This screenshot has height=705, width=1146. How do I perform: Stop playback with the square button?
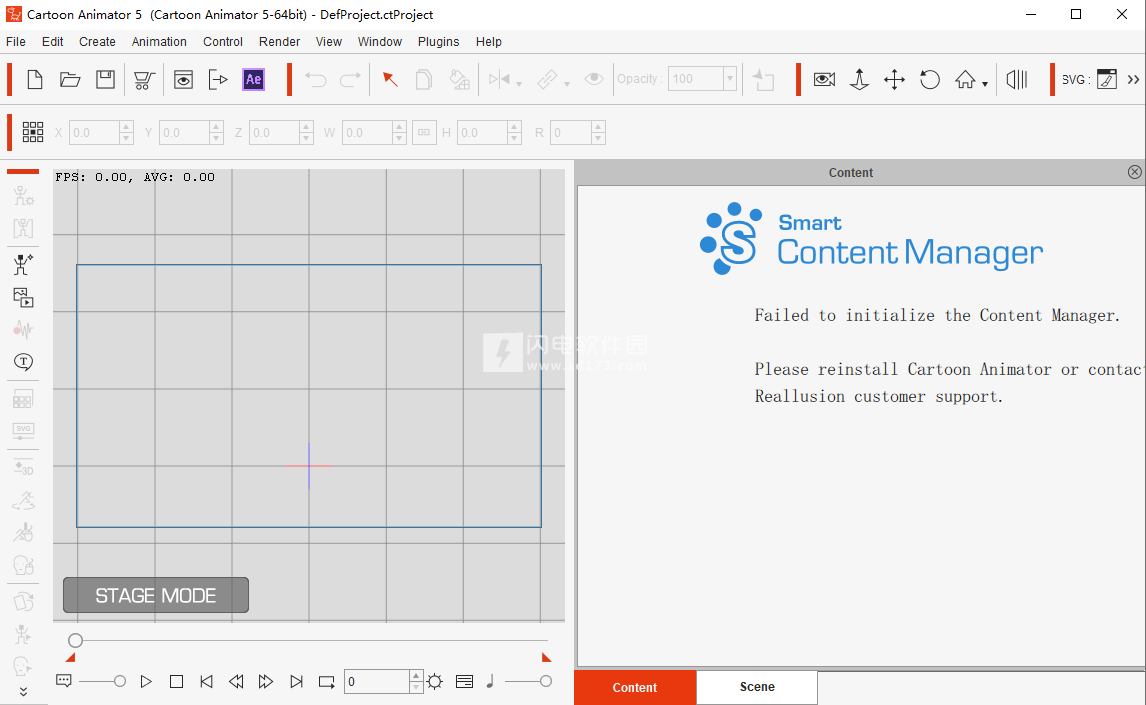pos(176,682)
